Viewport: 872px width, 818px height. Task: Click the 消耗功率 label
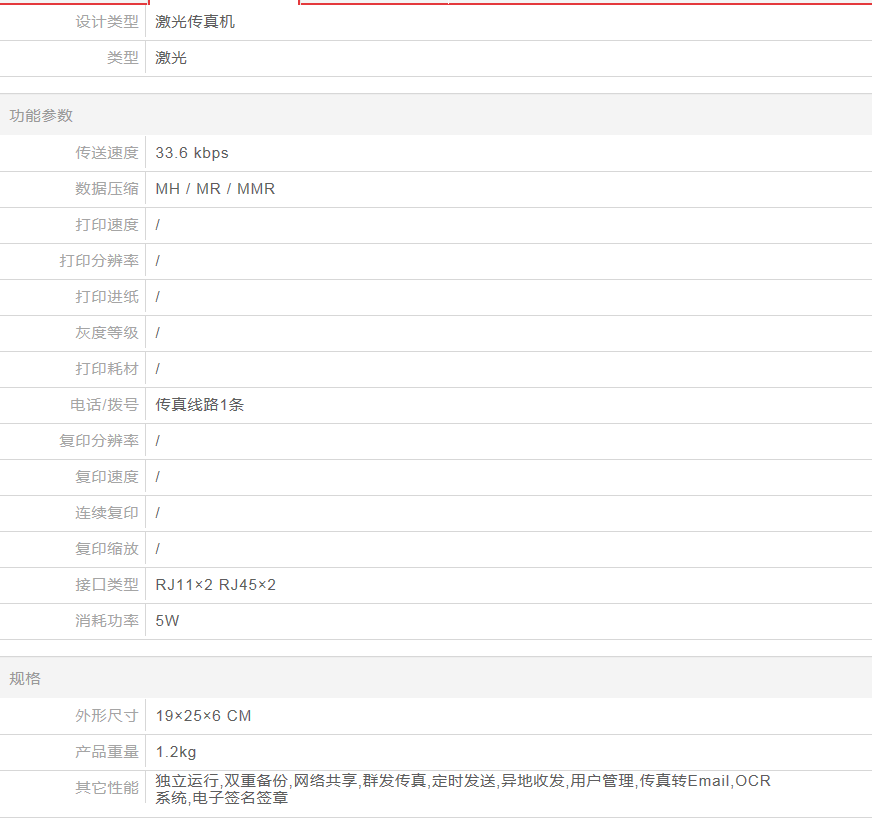(107, 621)
